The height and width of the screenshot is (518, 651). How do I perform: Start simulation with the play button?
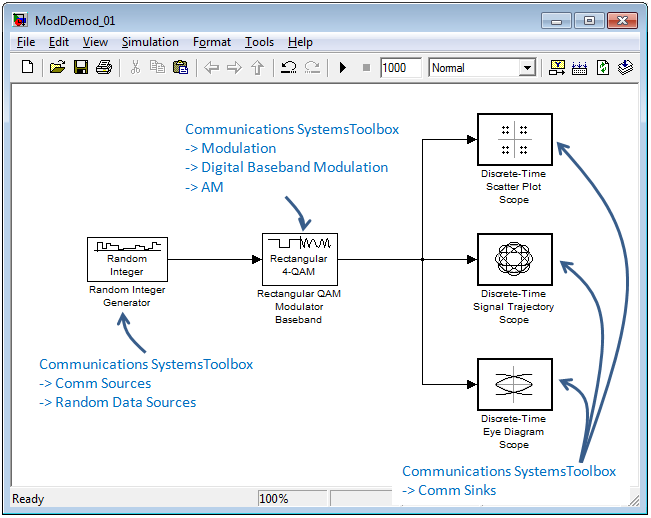coord(343,67)
